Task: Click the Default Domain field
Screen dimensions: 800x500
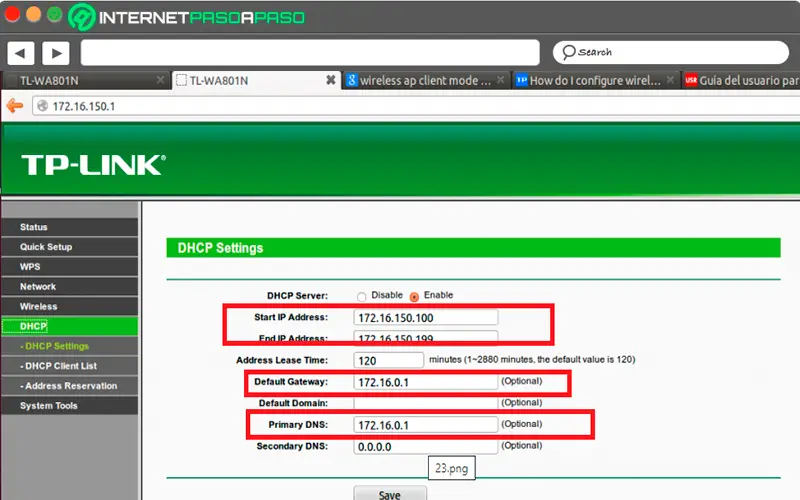Action: (x=426, y=403)
